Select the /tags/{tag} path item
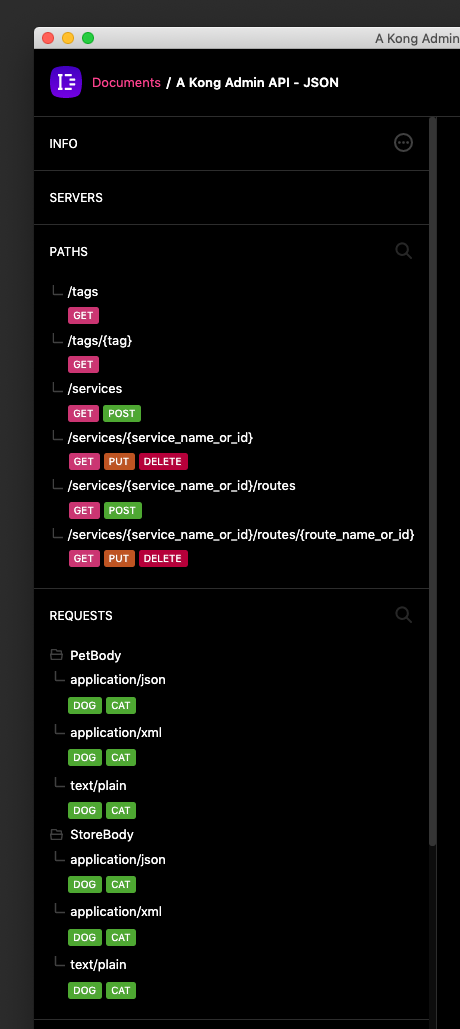The height and width of the screenshot is (1029, 460). [x=100, y=340]
